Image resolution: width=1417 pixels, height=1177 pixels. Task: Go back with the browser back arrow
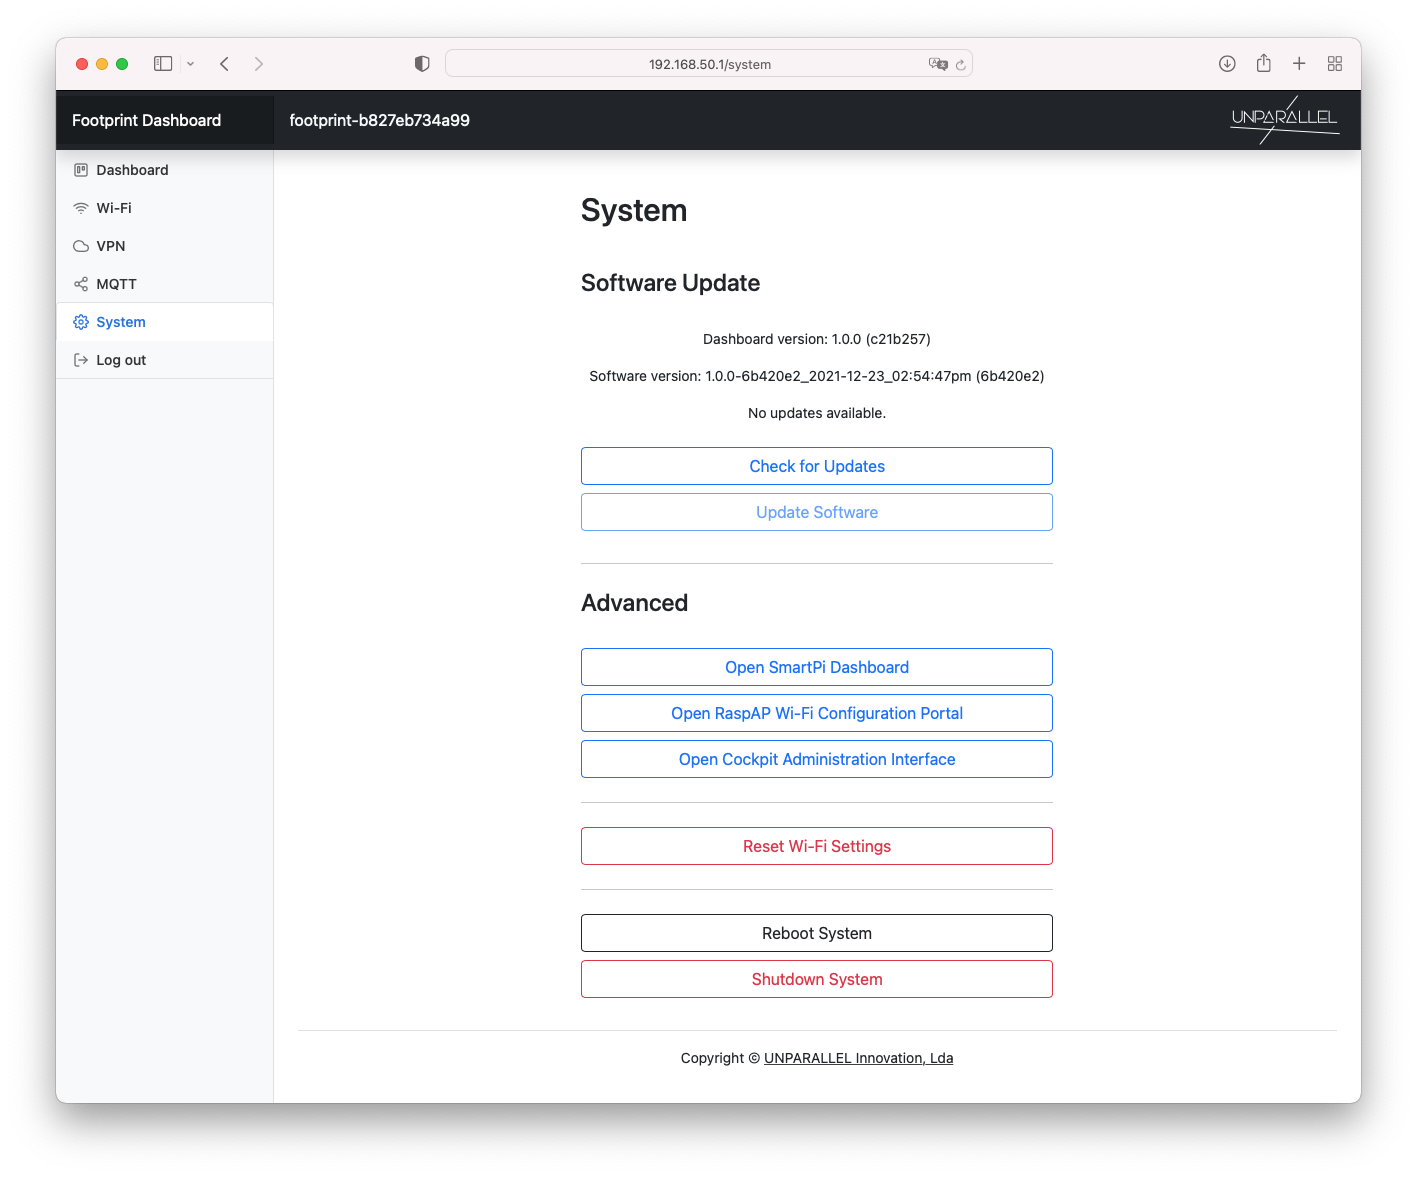coord(225,64)
